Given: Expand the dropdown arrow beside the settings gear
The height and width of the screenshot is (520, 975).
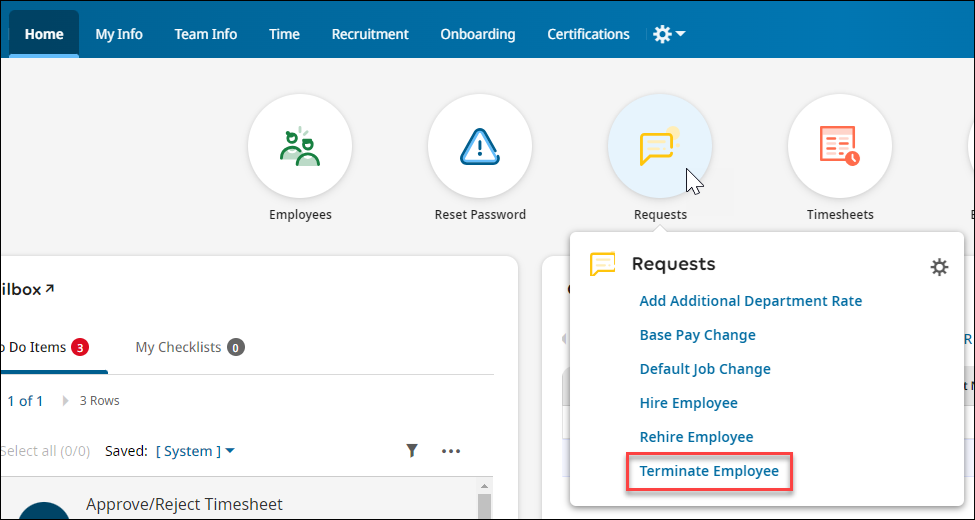Looking at the screenshot, I should [x=680, y=34].
